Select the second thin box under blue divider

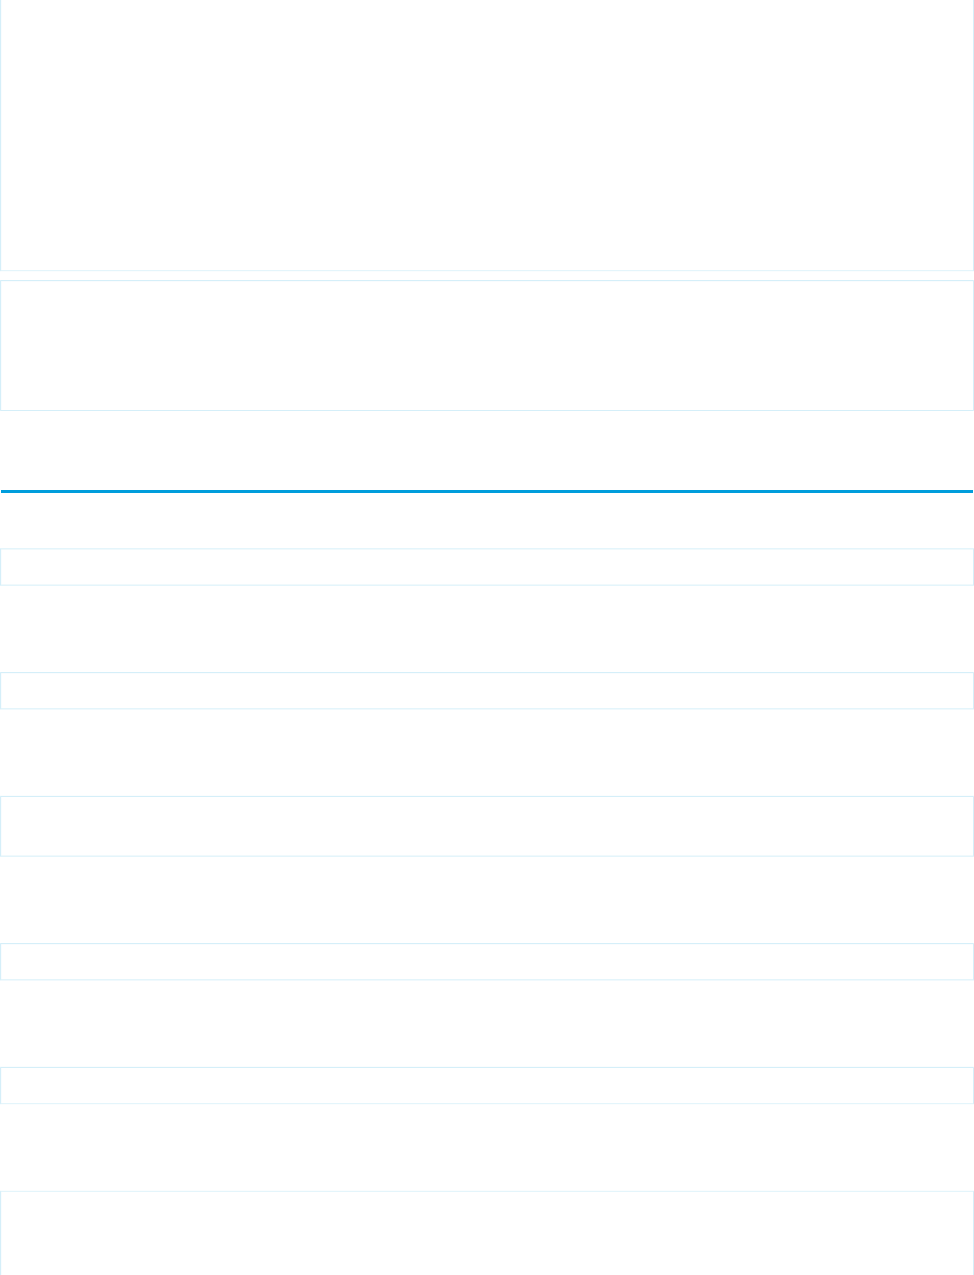pyautogui.click(x=487, y=690)
